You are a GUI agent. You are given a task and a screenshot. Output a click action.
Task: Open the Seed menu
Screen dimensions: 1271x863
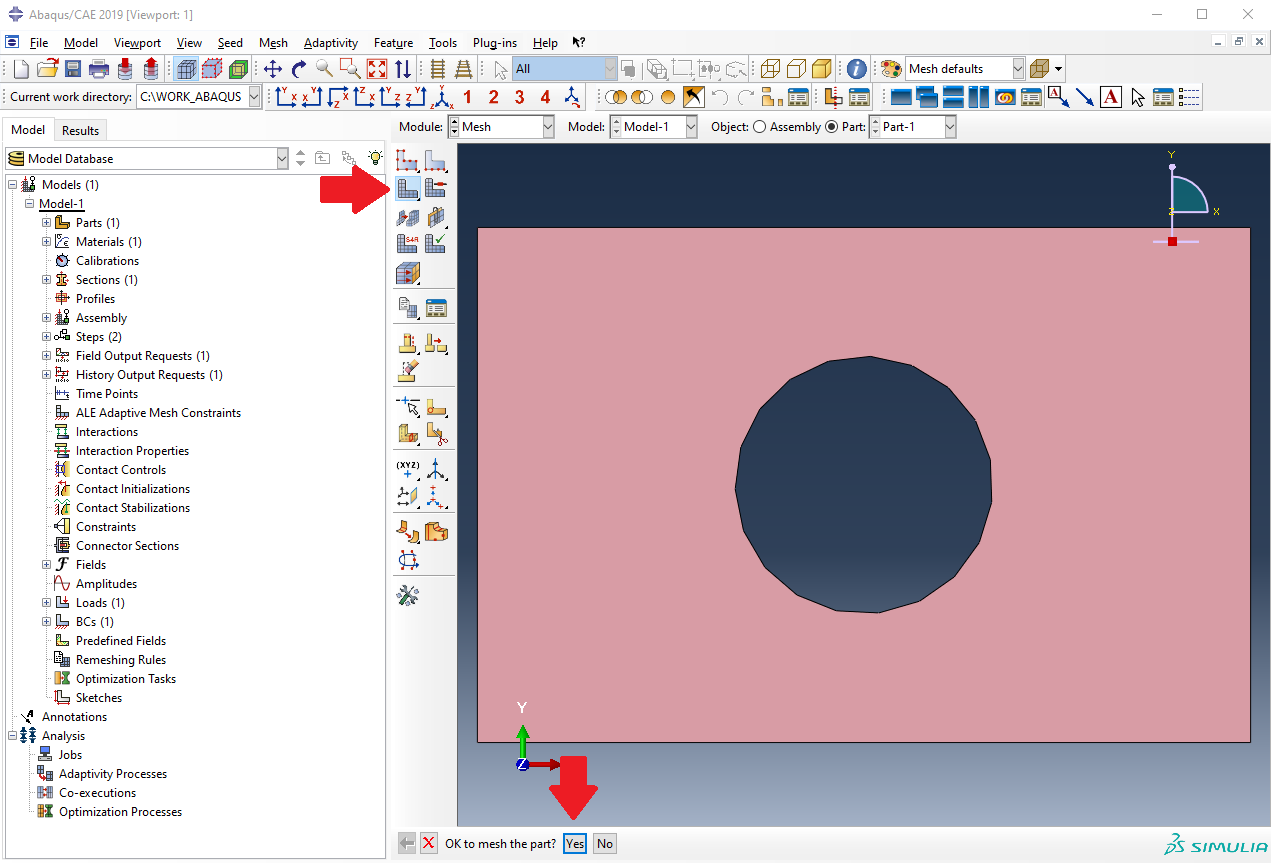[230, 43]
